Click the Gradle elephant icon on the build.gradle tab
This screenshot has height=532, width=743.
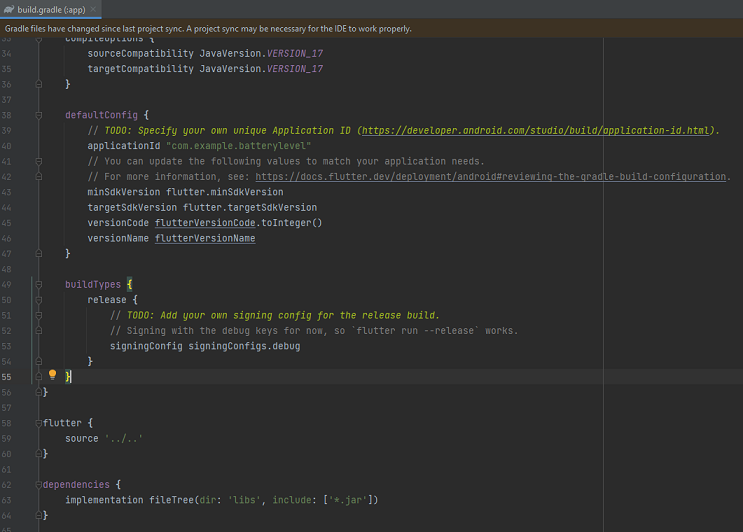pos(9,9)
